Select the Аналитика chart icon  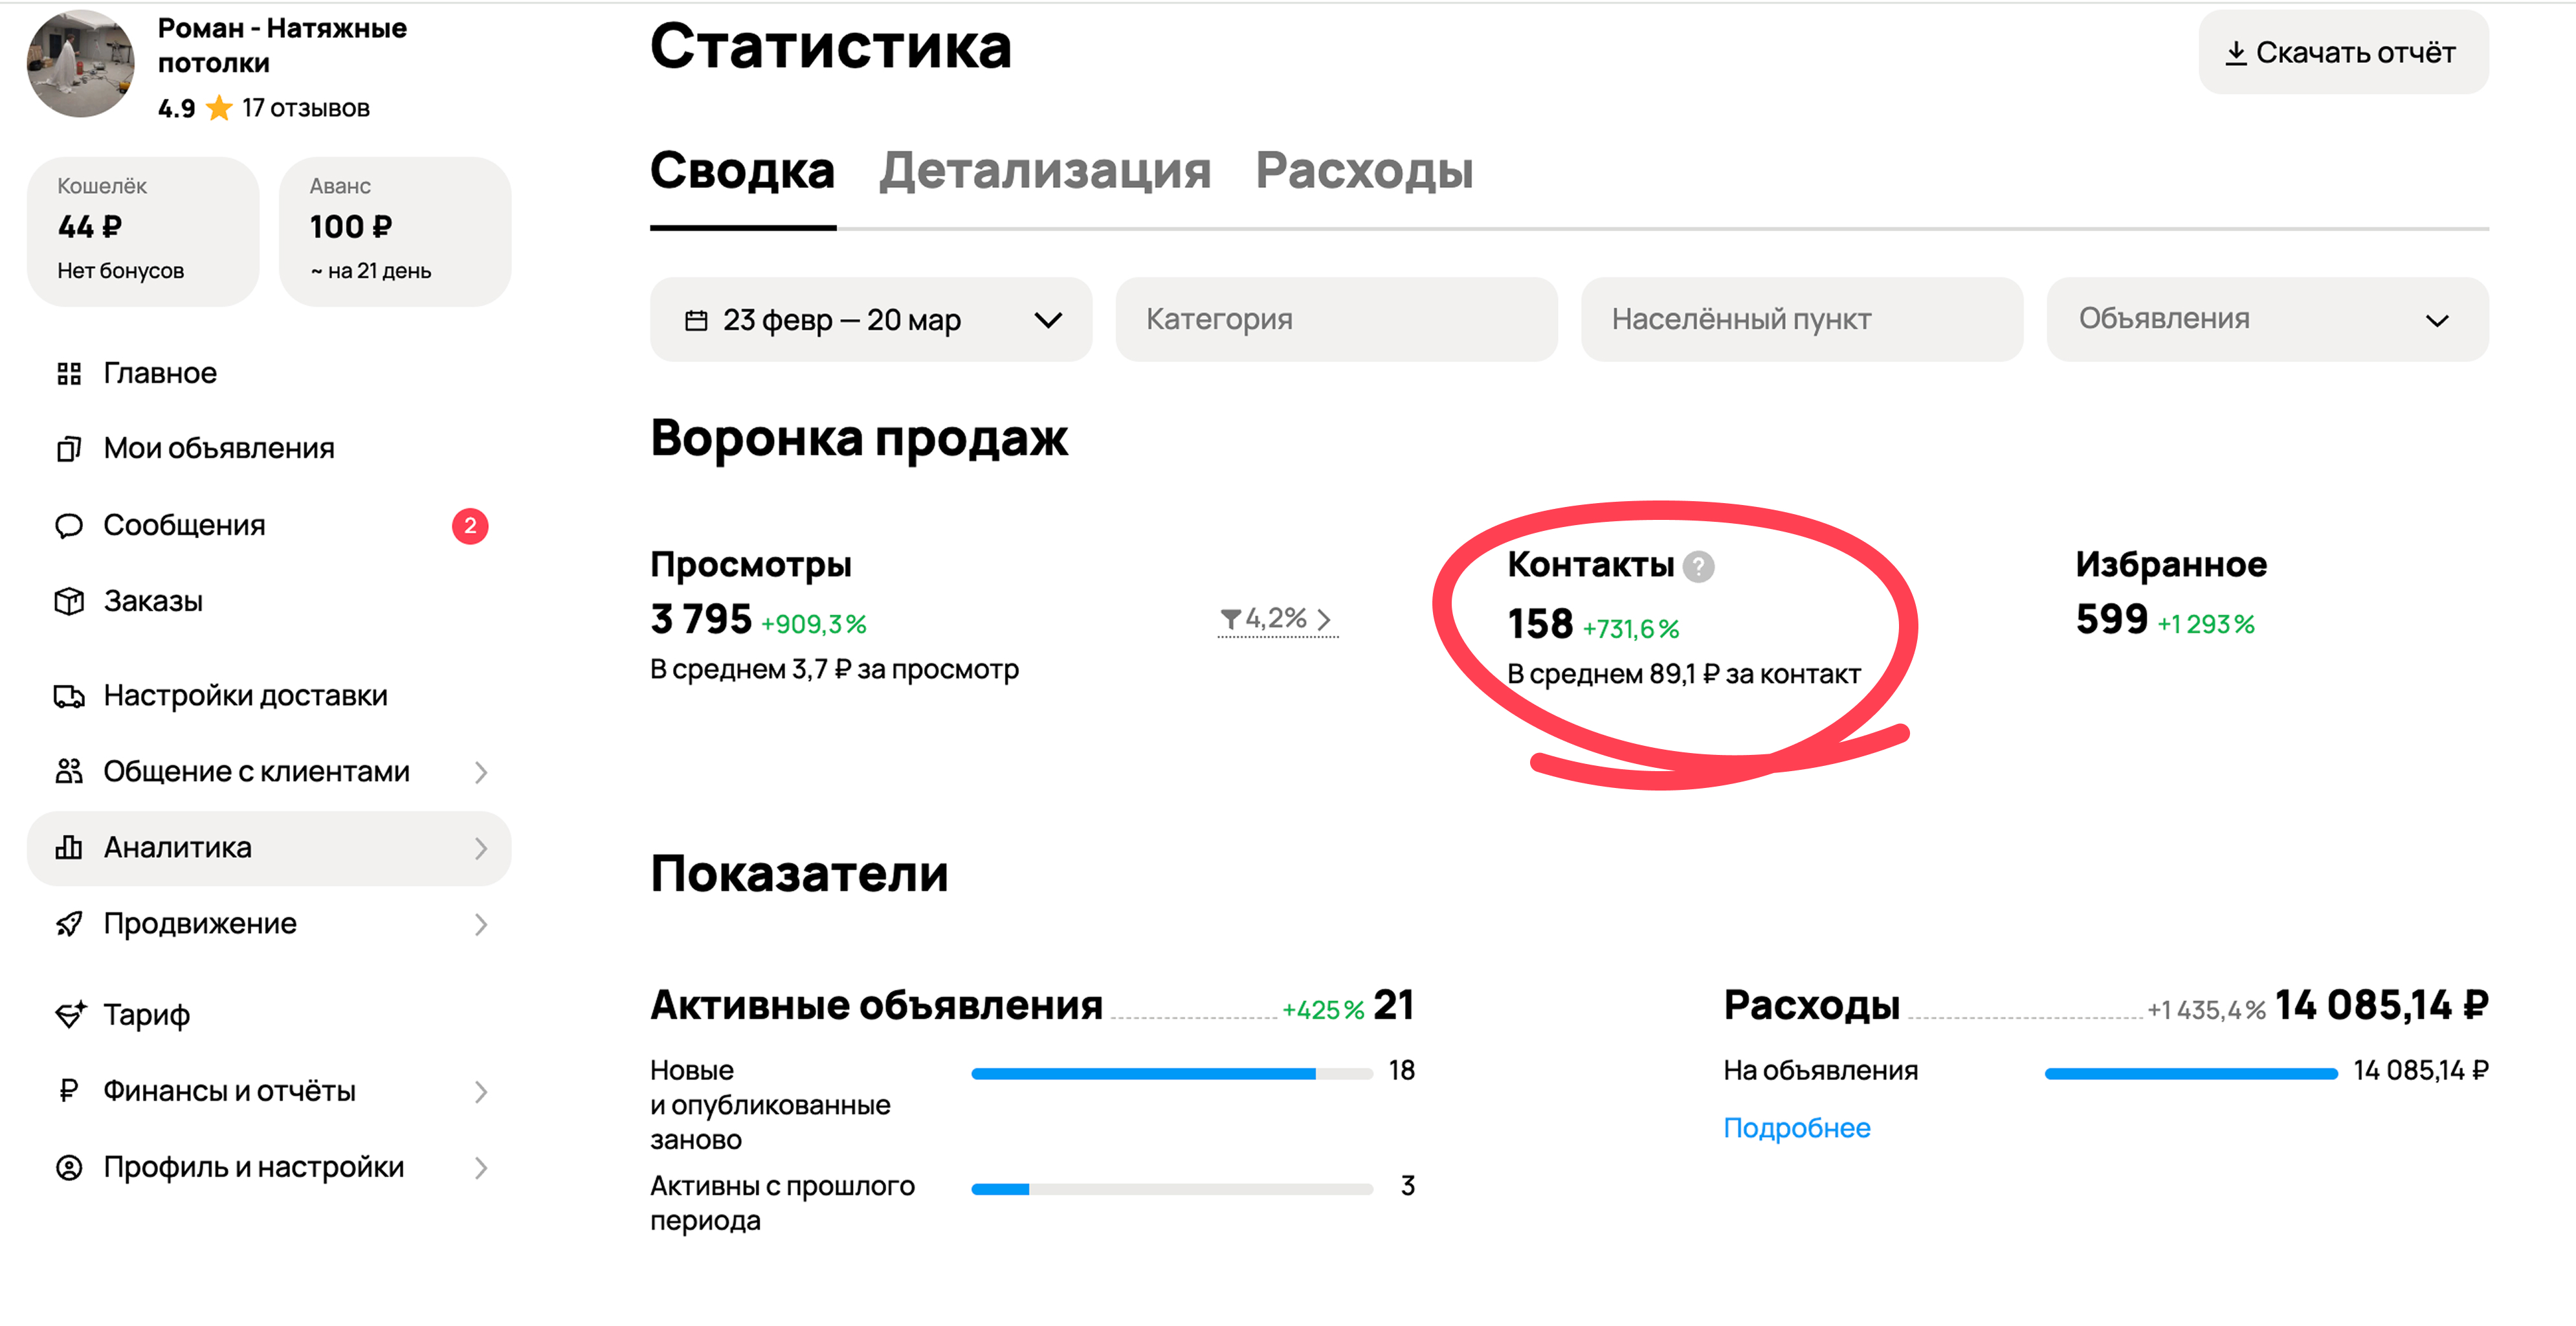(x=68, y=847)
